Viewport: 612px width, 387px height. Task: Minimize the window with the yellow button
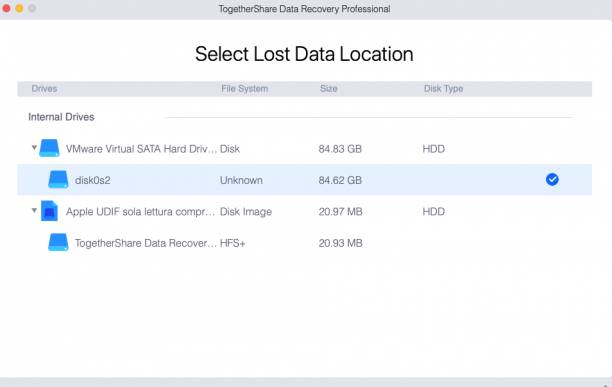(x=19, y=8)
